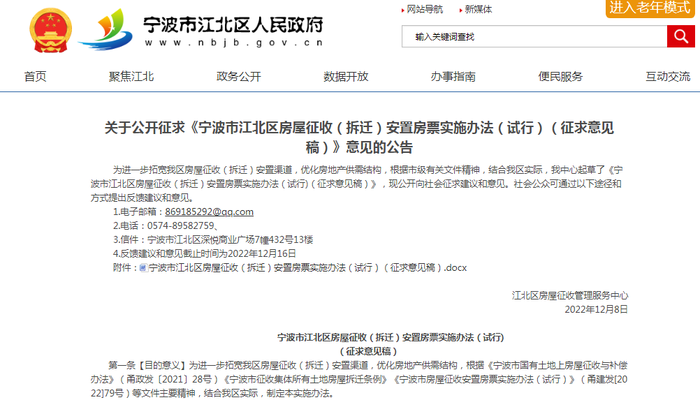Image resolution: width=700 pixels, height=400 pixels.
Task: Click the national emblem logo
Action: (50, 30)
